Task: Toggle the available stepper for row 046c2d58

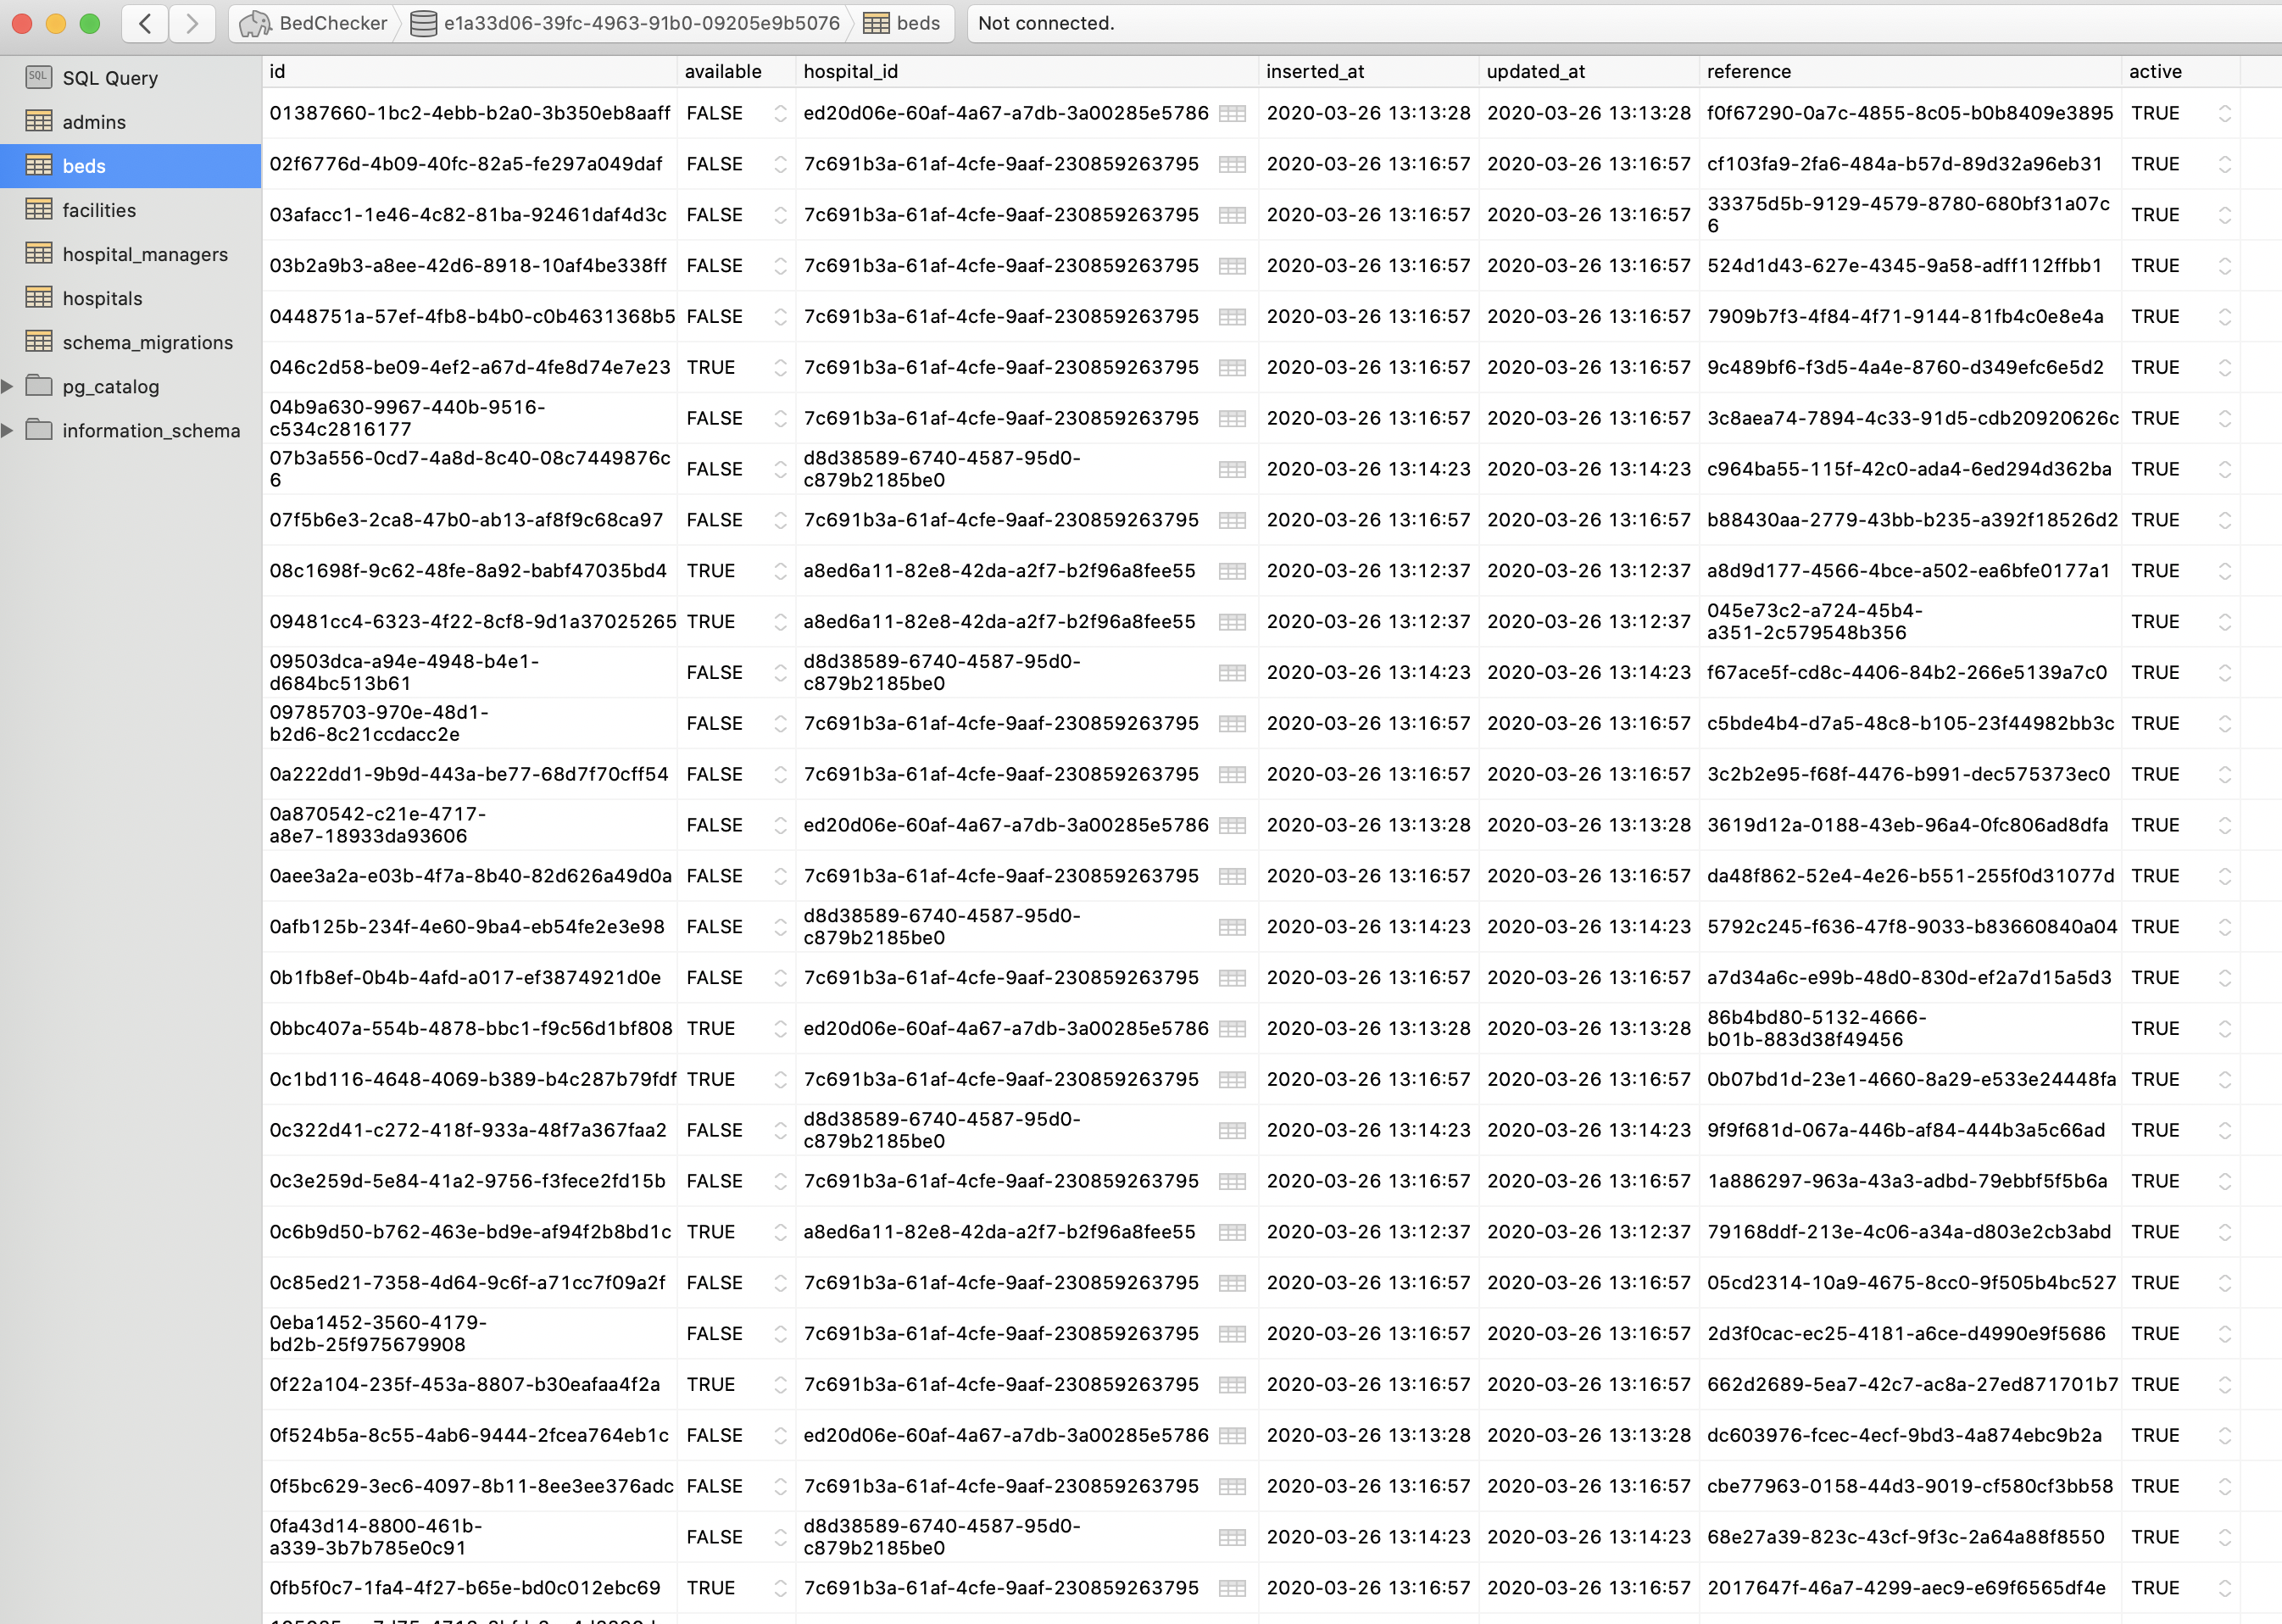Action: click(x=780, y=368)
